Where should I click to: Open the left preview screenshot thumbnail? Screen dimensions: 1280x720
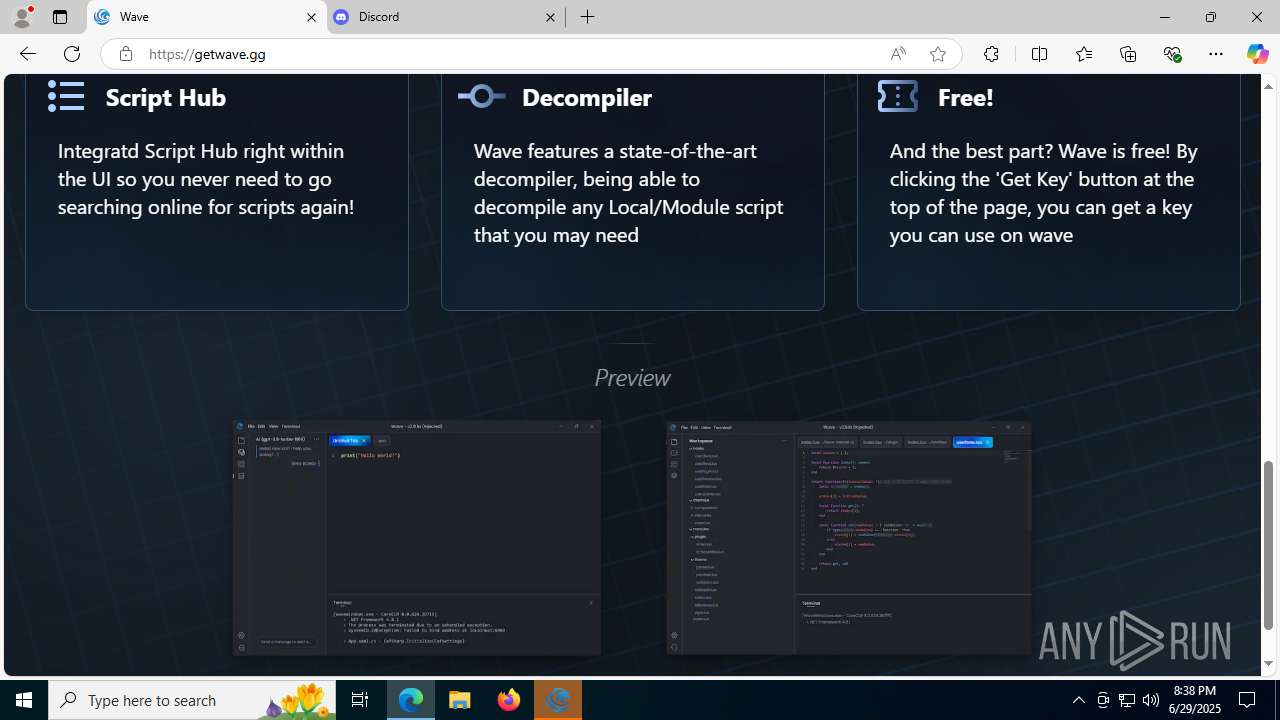[x=417, y=538]
